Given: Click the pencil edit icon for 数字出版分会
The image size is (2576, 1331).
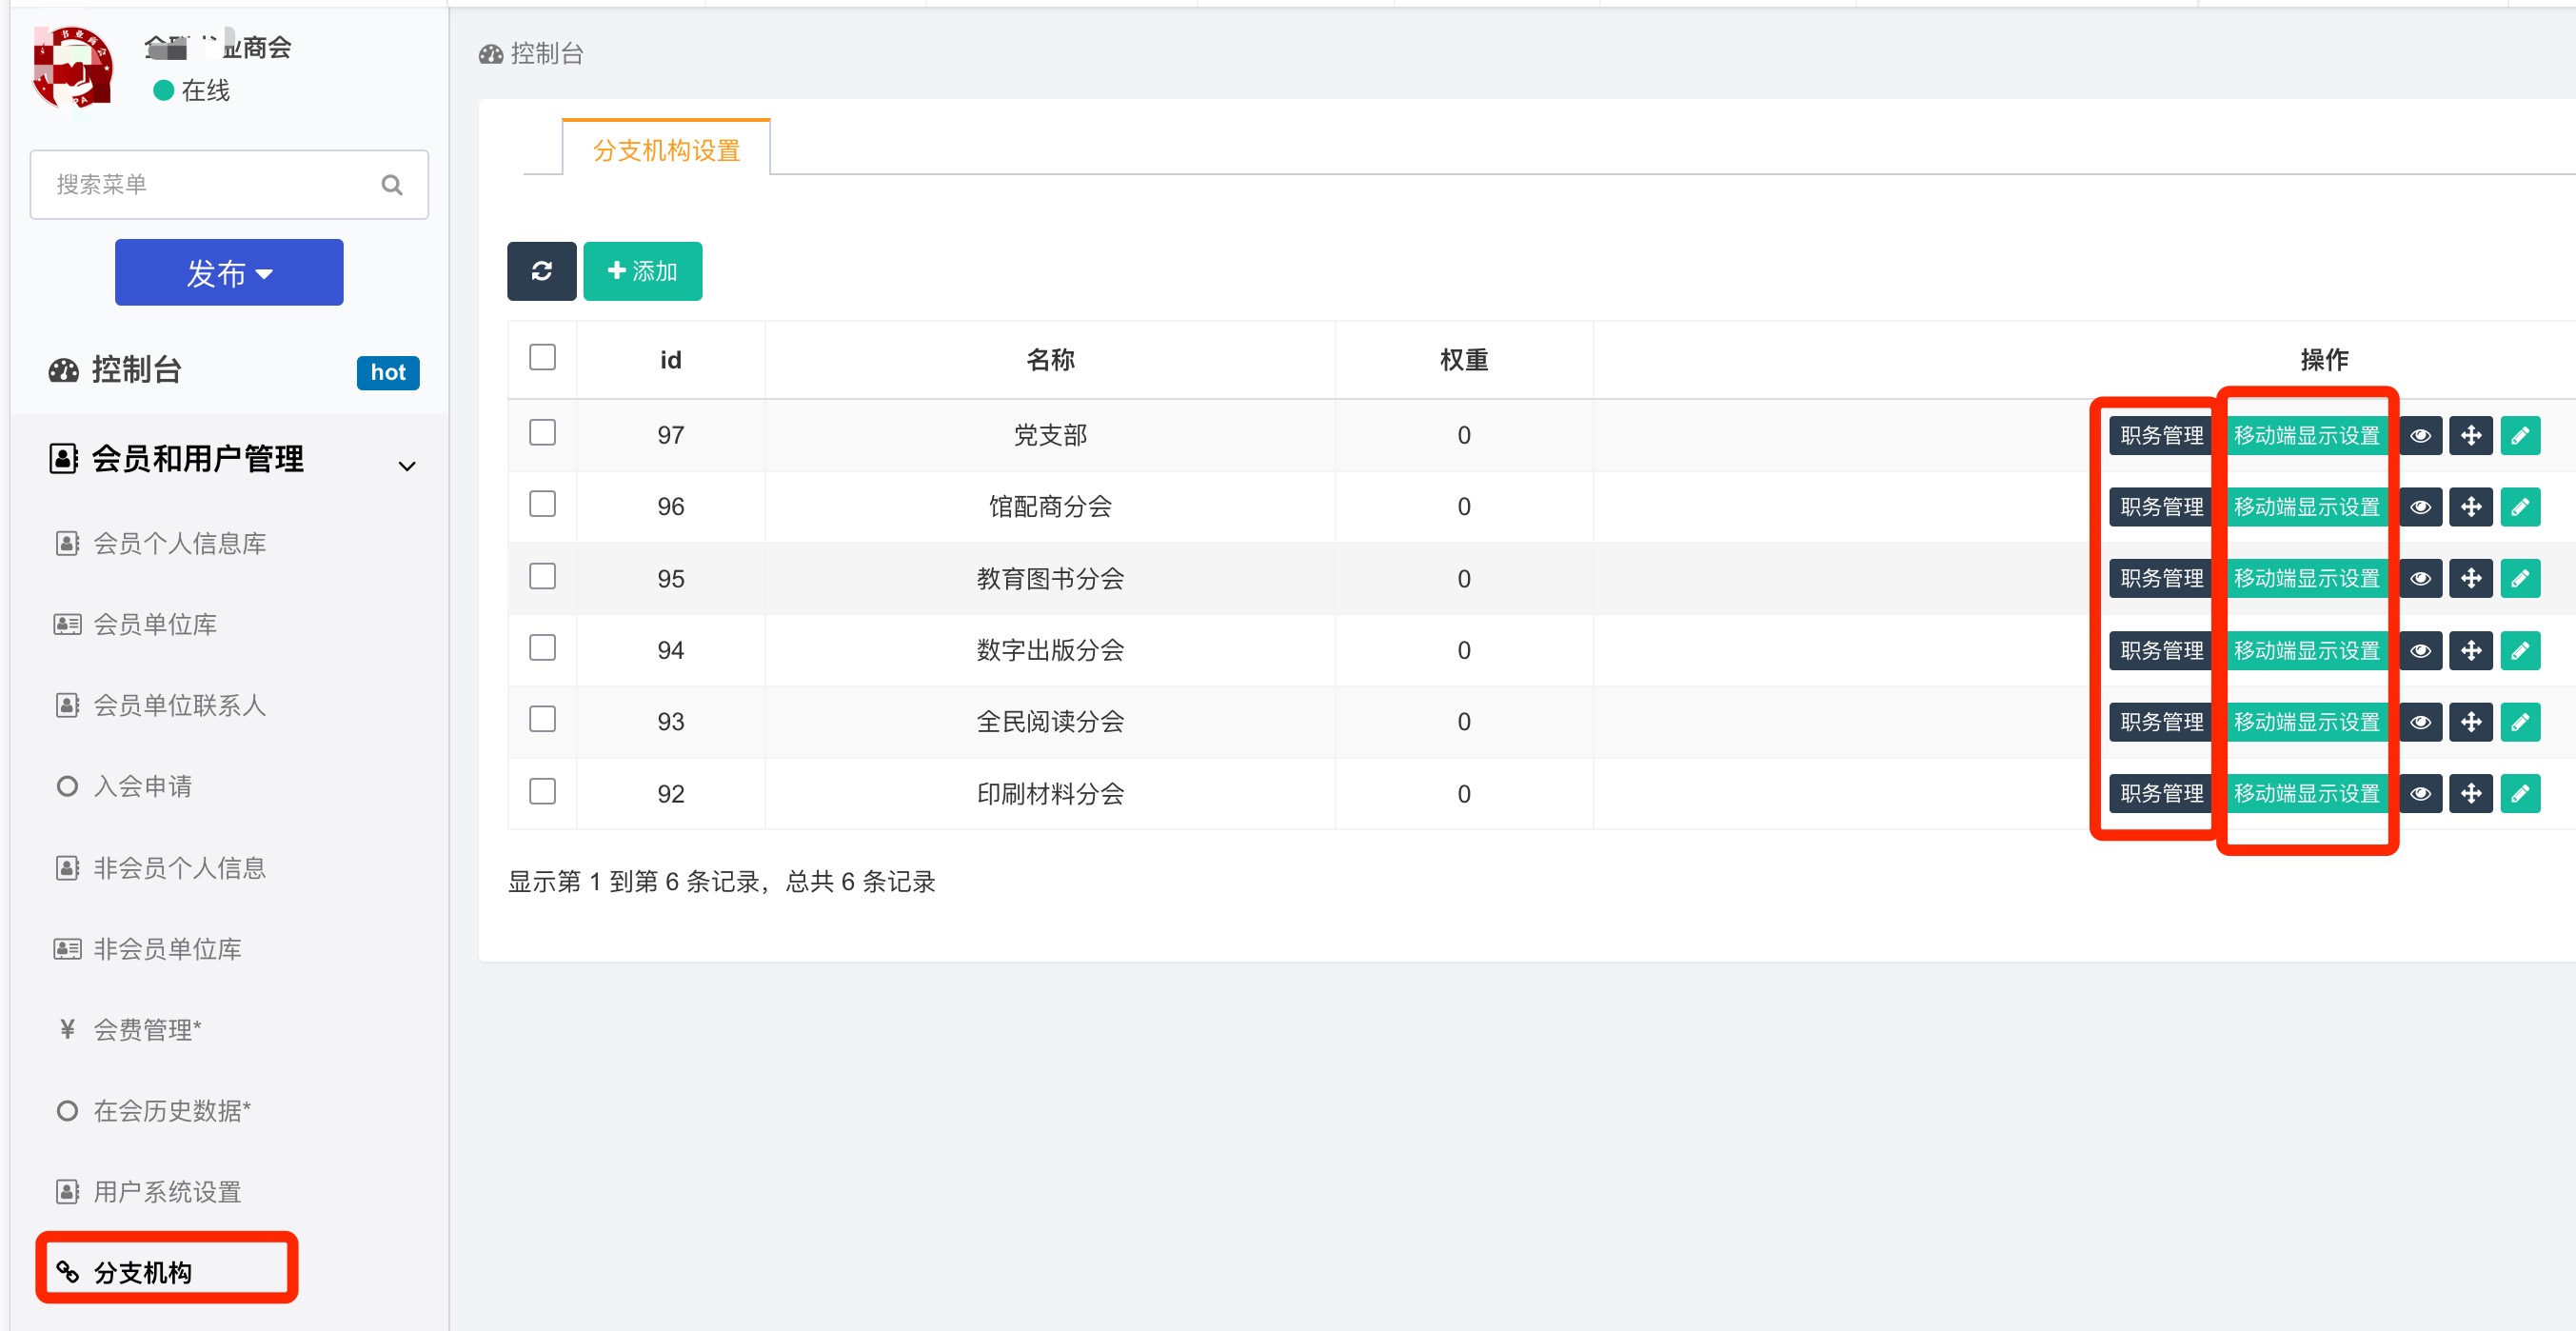Looking at the screenshot, I should point(2519,651).
